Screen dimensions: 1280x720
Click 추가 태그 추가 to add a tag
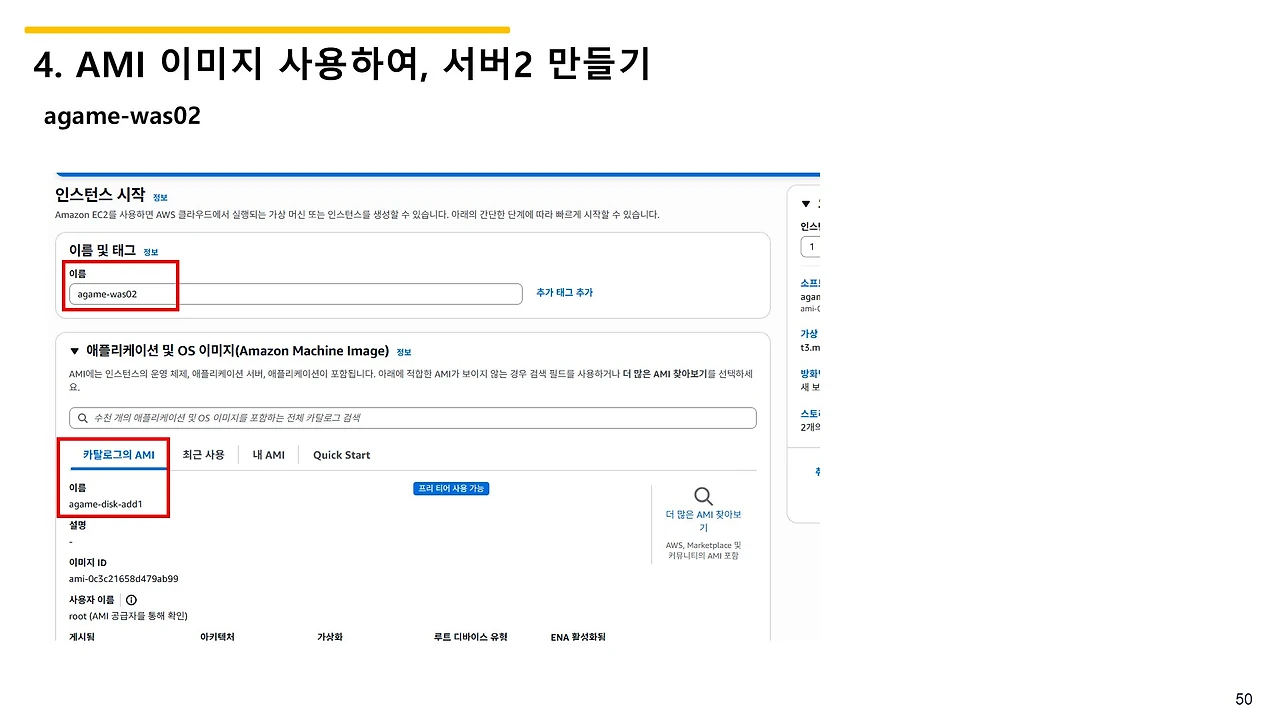click(564, 293)
